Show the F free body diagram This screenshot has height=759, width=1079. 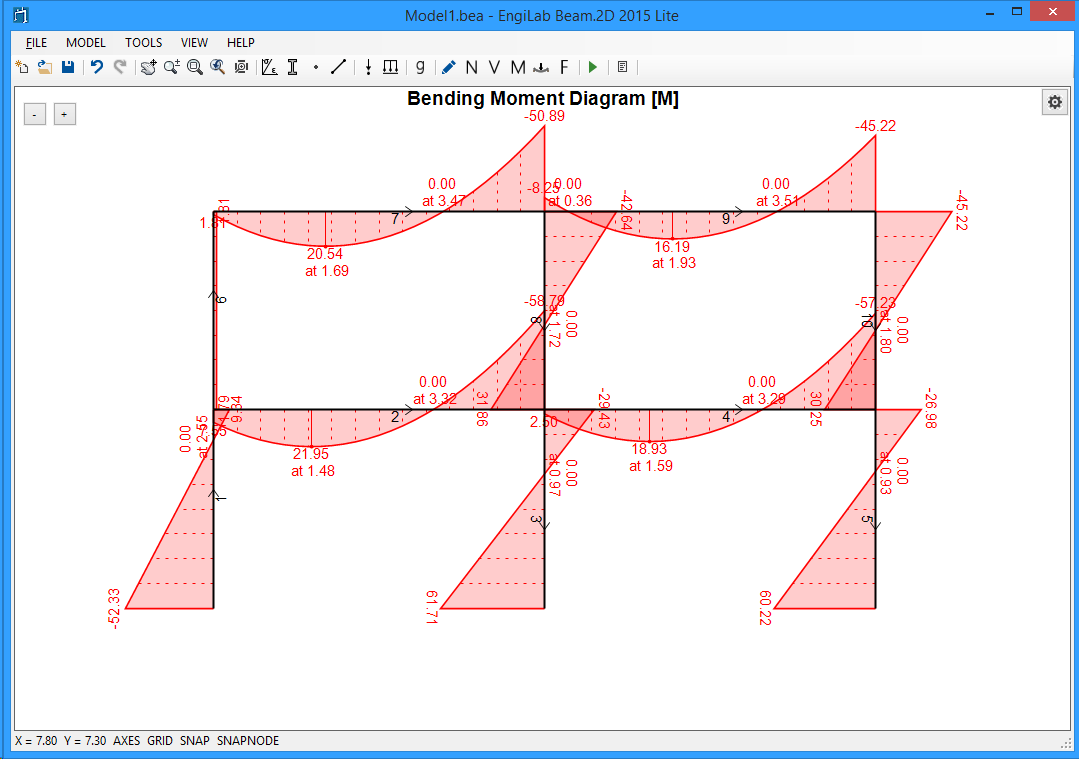point(564,67)
